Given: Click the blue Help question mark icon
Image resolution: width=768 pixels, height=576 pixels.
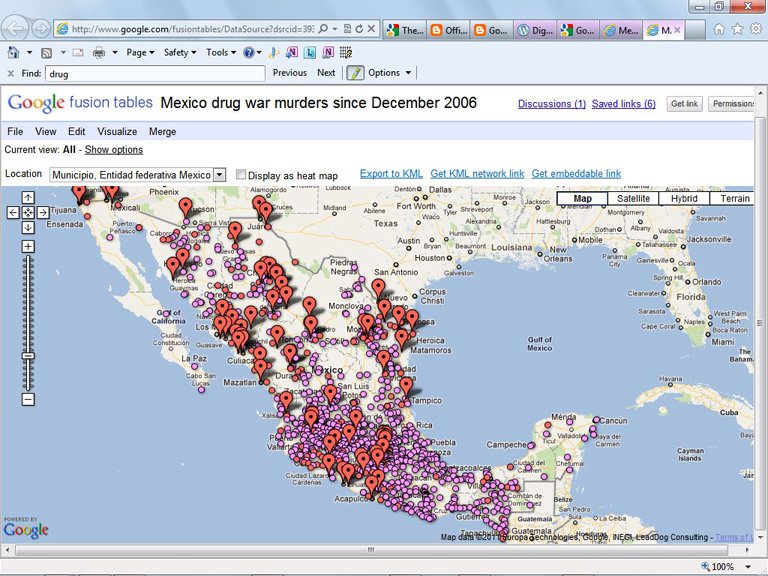Looking at the screenshot, I should [x=249, y=52].
